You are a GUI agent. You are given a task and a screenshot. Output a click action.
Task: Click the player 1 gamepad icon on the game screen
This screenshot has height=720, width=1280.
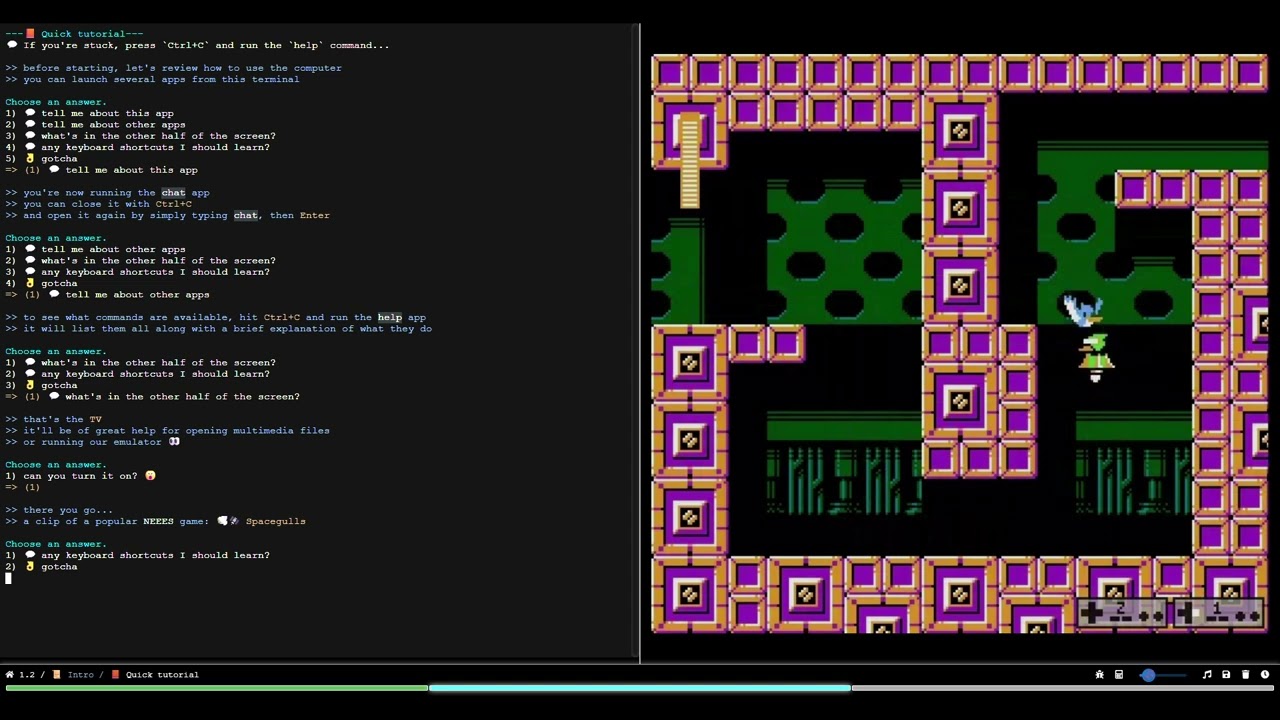click(x=1221, y=612)
